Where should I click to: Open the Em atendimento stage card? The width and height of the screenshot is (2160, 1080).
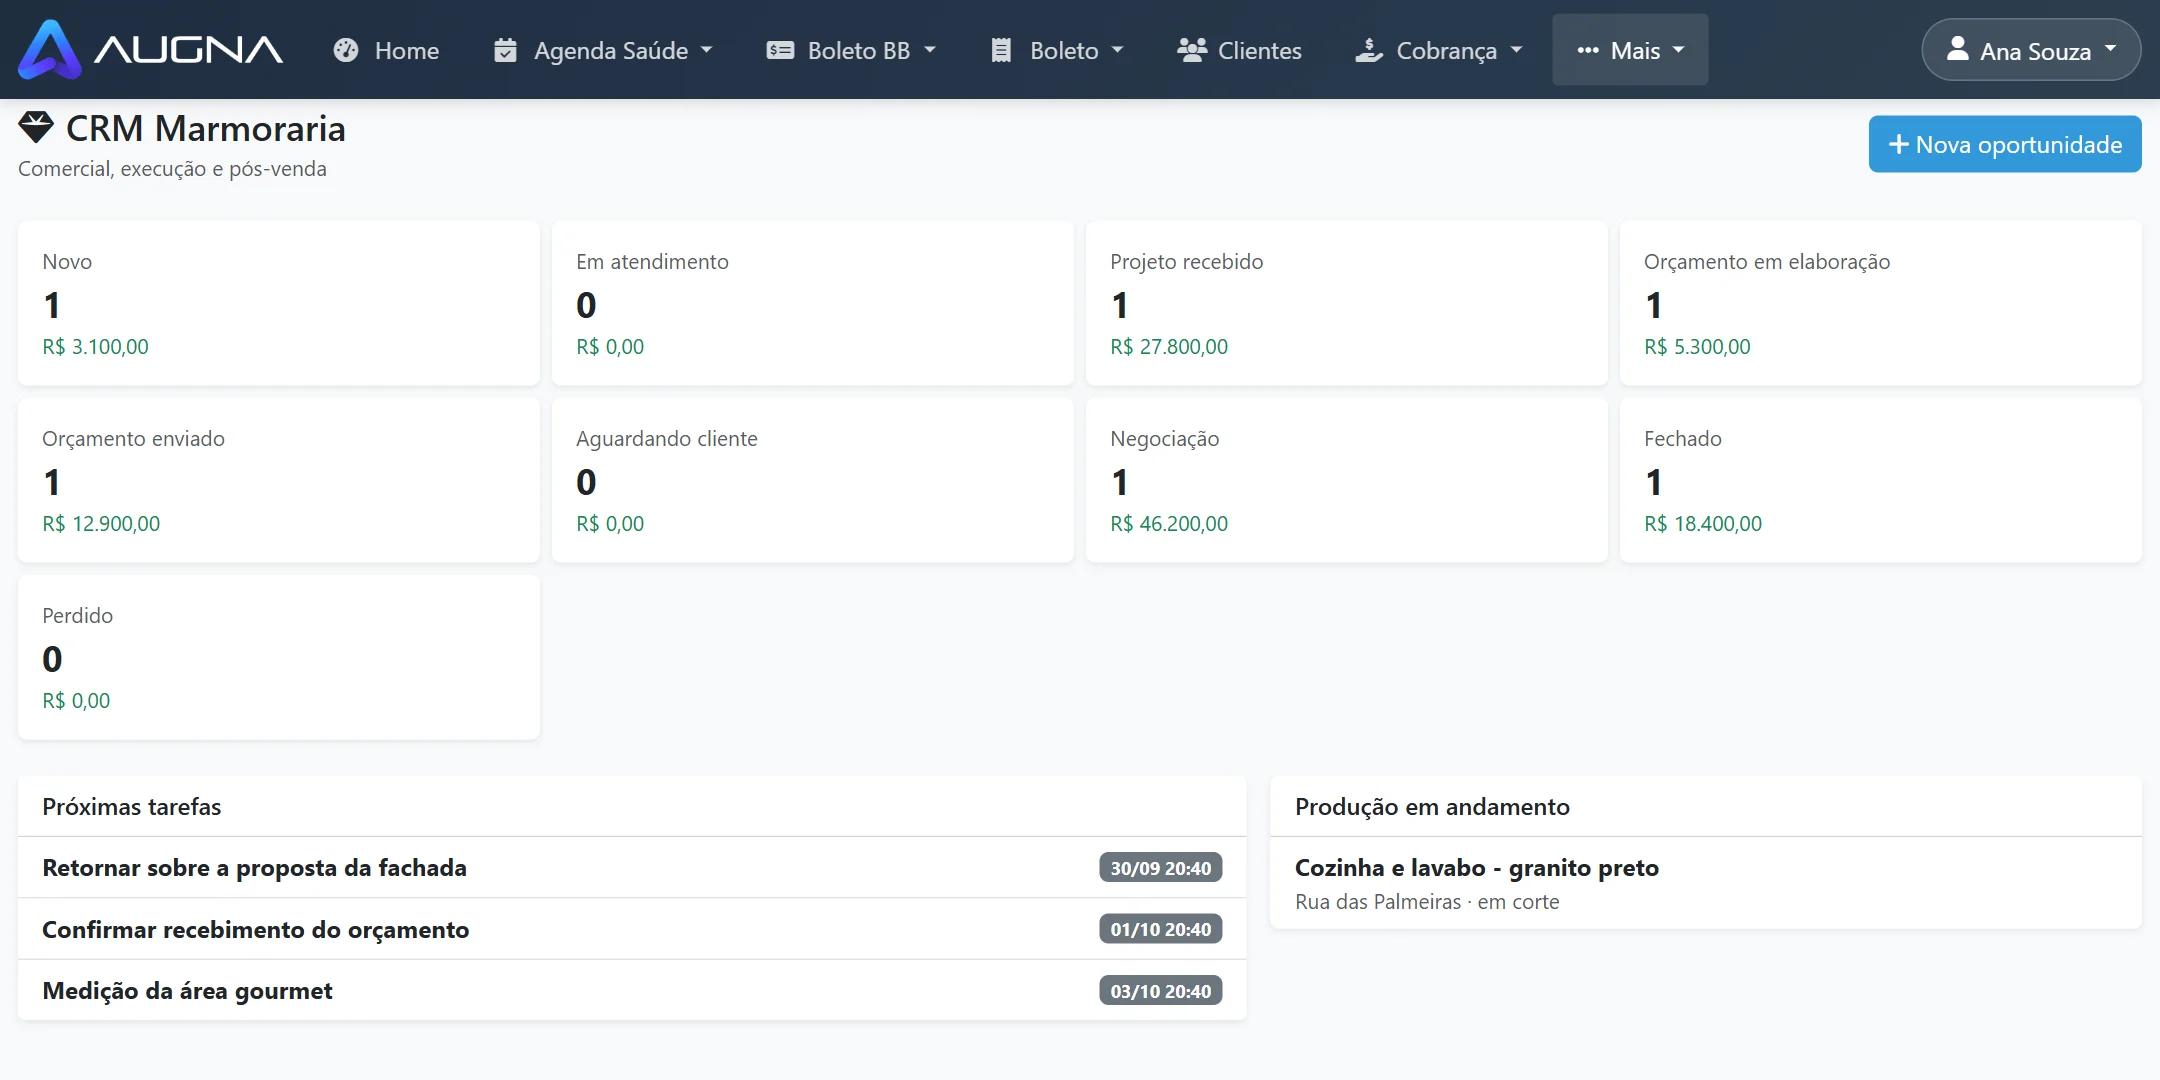click(813, 303)
